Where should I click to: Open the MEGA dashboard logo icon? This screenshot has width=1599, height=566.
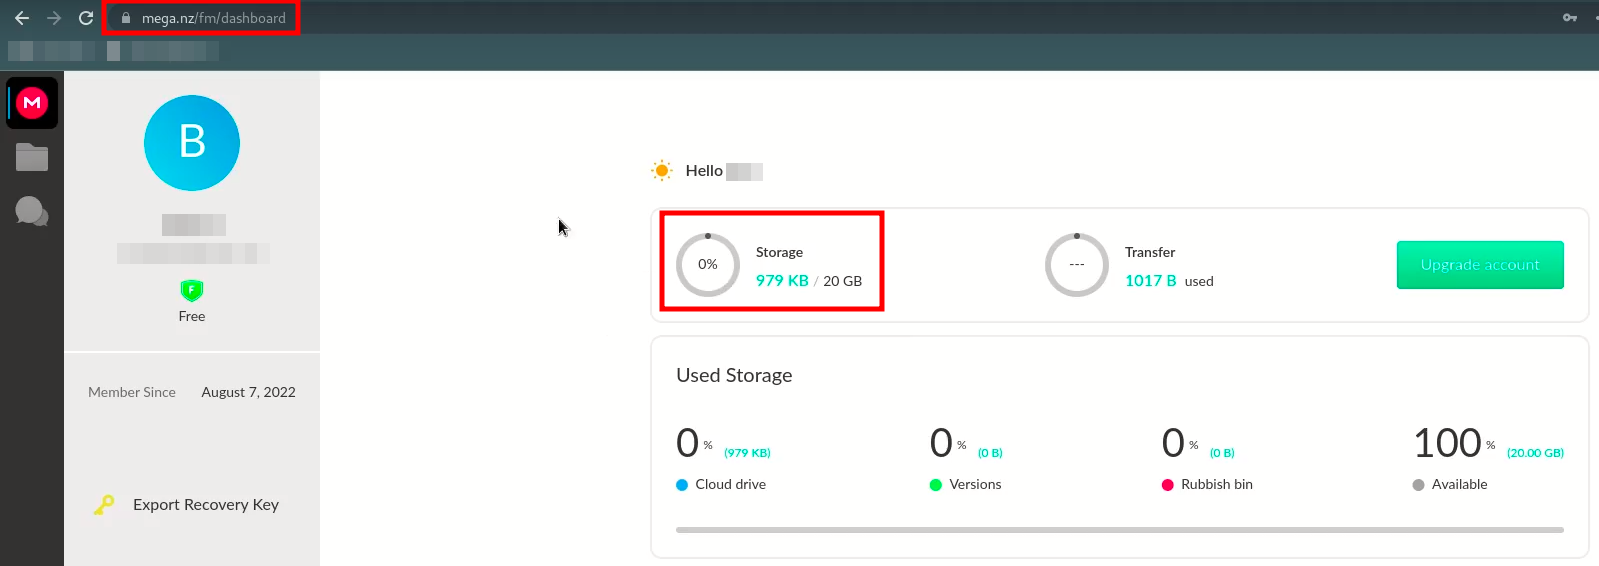(x=32, y=102)
